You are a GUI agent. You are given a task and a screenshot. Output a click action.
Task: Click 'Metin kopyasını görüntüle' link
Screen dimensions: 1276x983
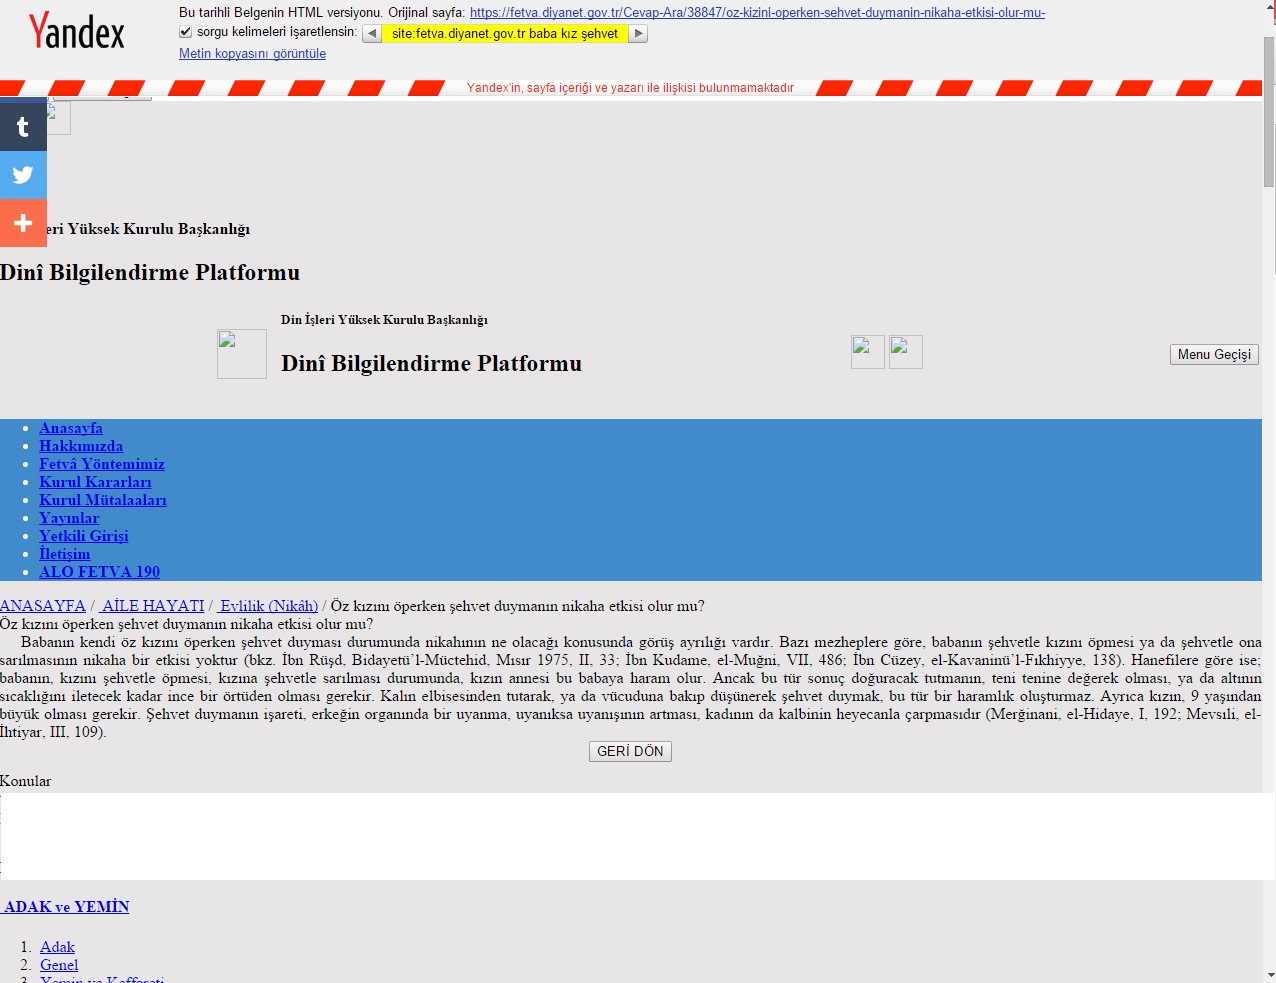(252, 54)
